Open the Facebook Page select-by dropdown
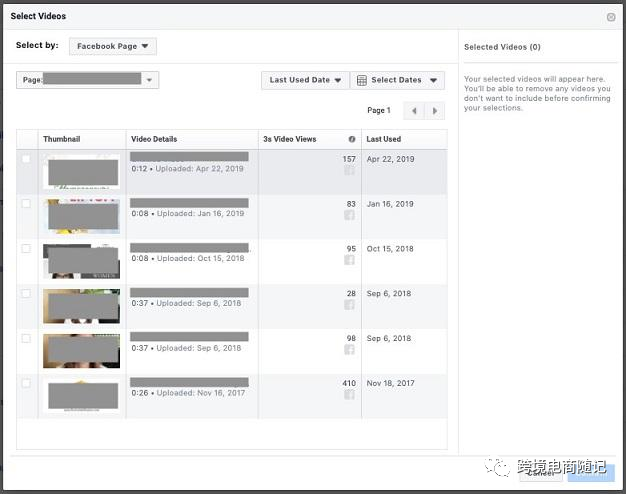This screenshot has height=494, width=626. point(113,46)
